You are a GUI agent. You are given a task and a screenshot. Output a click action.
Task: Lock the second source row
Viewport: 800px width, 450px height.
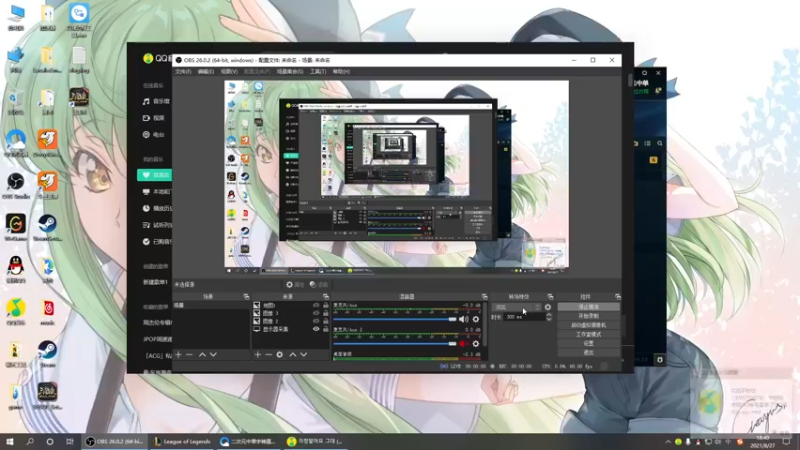coord(326,313)
